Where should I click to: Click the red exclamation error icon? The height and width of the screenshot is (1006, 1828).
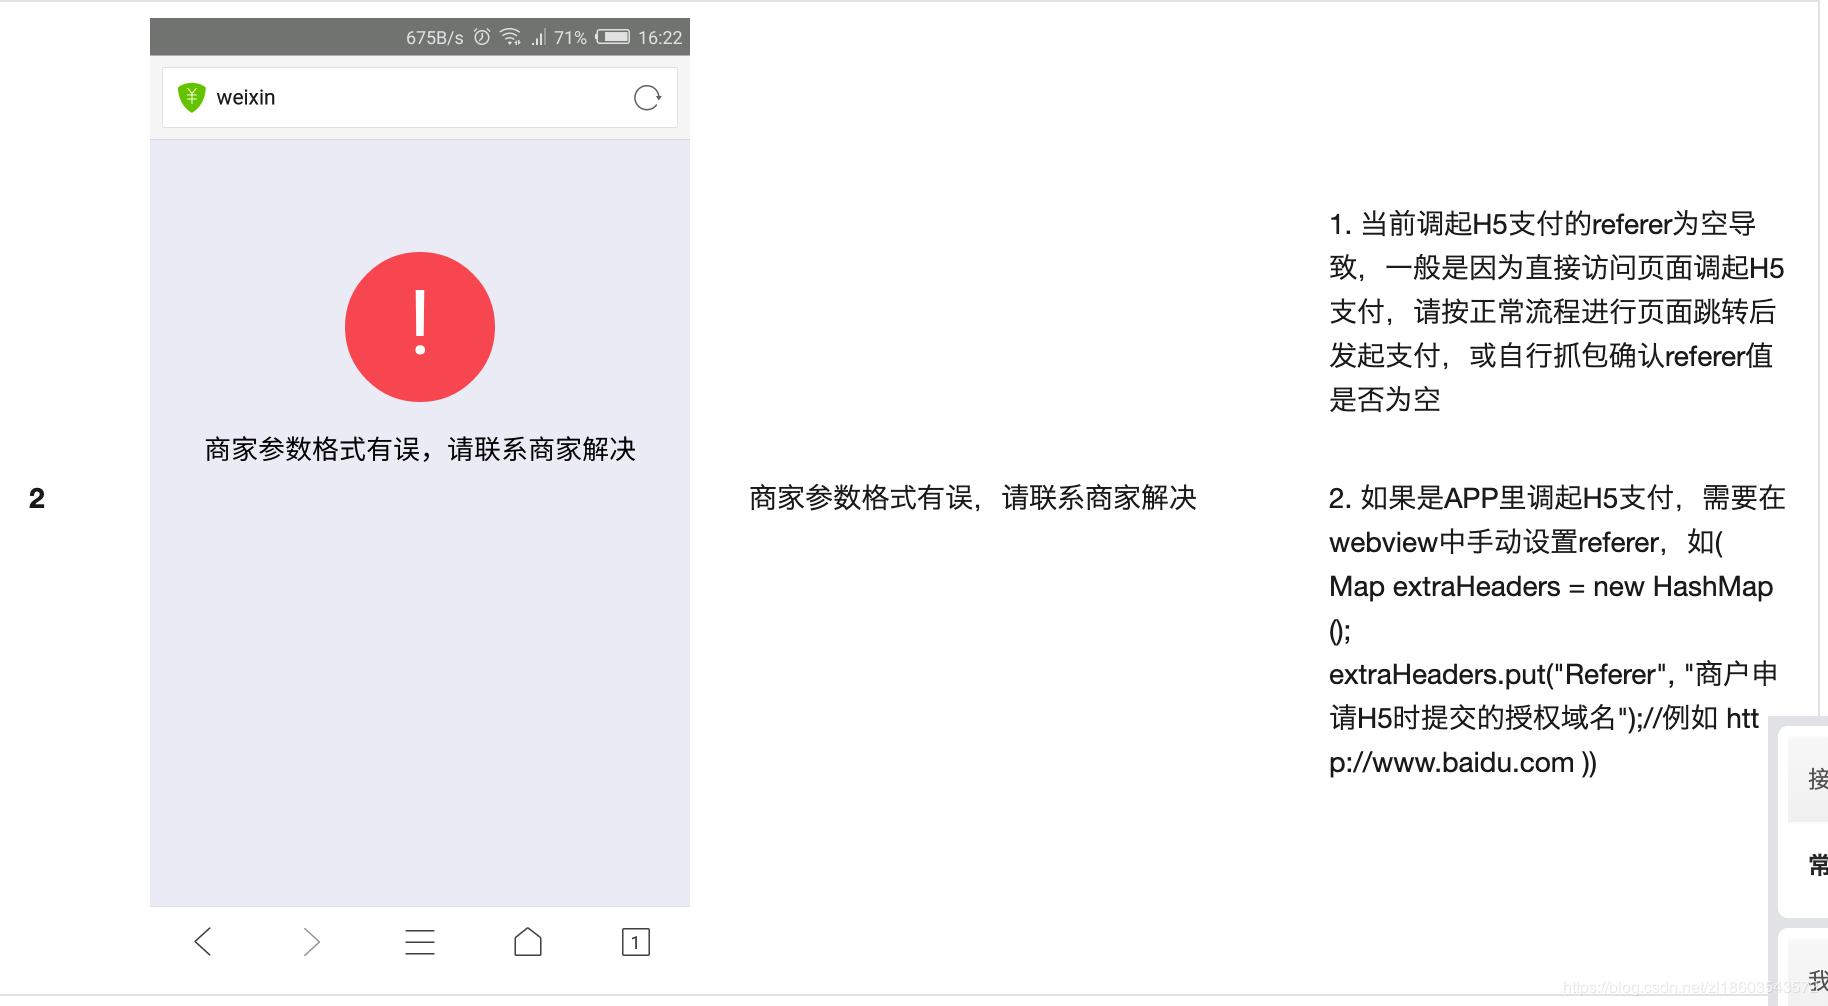click(x=419, y=327)
